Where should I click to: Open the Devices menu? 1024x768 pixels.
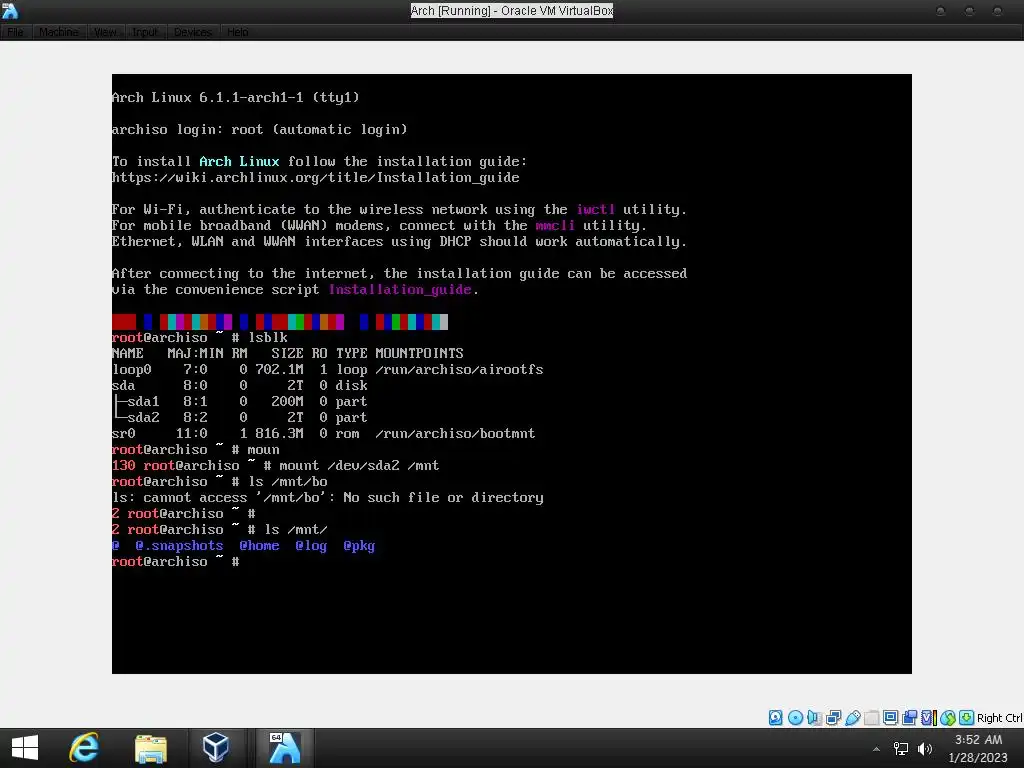[x=193, y=32]
